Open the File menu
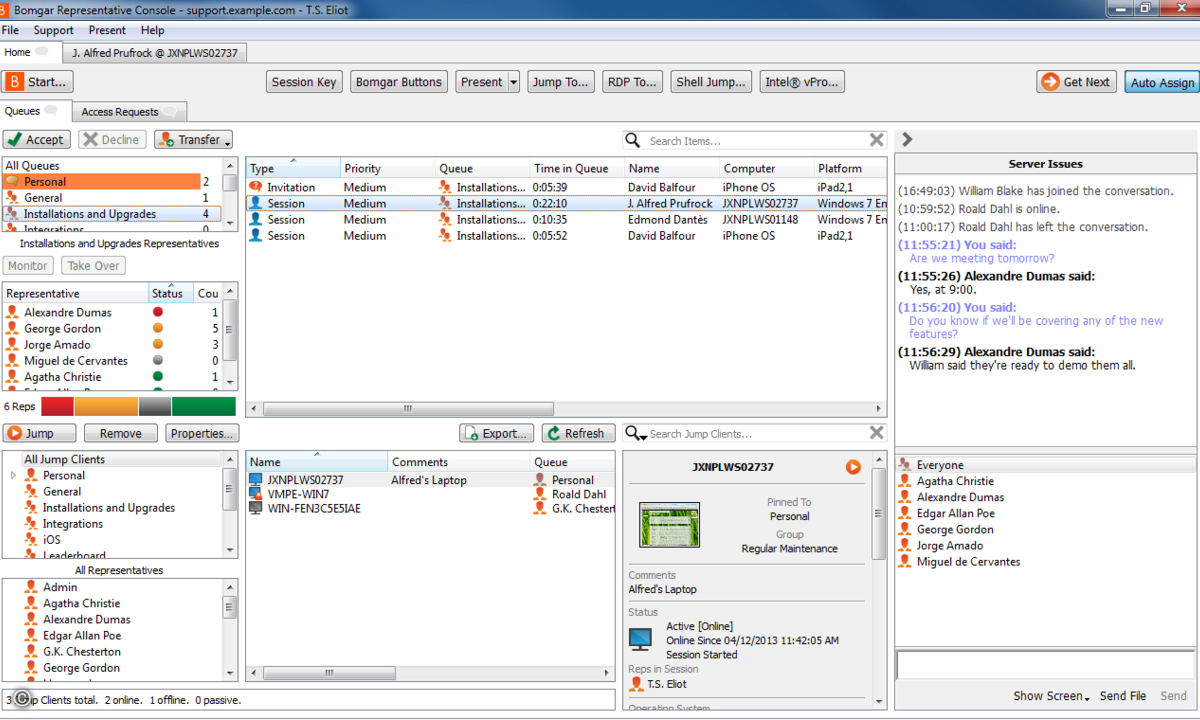 (x=10, y=31)
